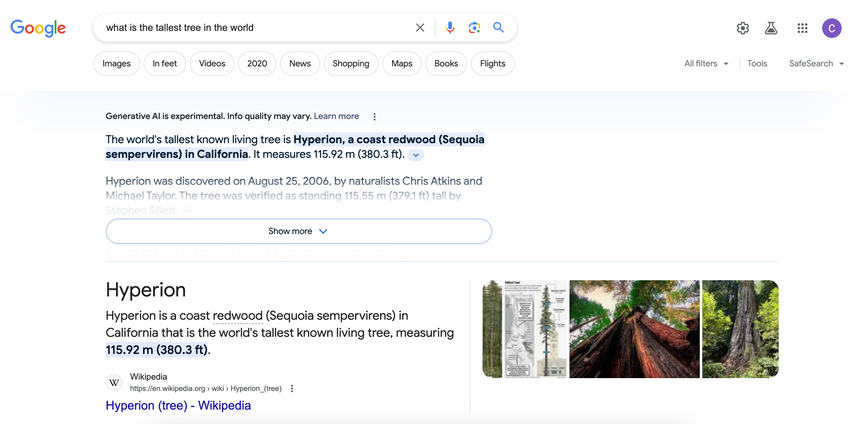This screenshot has height=424, width=856.
Task: Expand the AI answer with Show more
Action: pyautogui.click(x=299, y=231)
